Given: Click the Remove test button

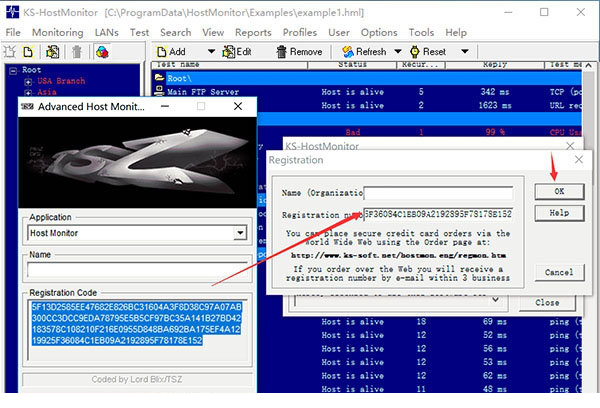Looking at the screenshot, I should tap(299, 52).
